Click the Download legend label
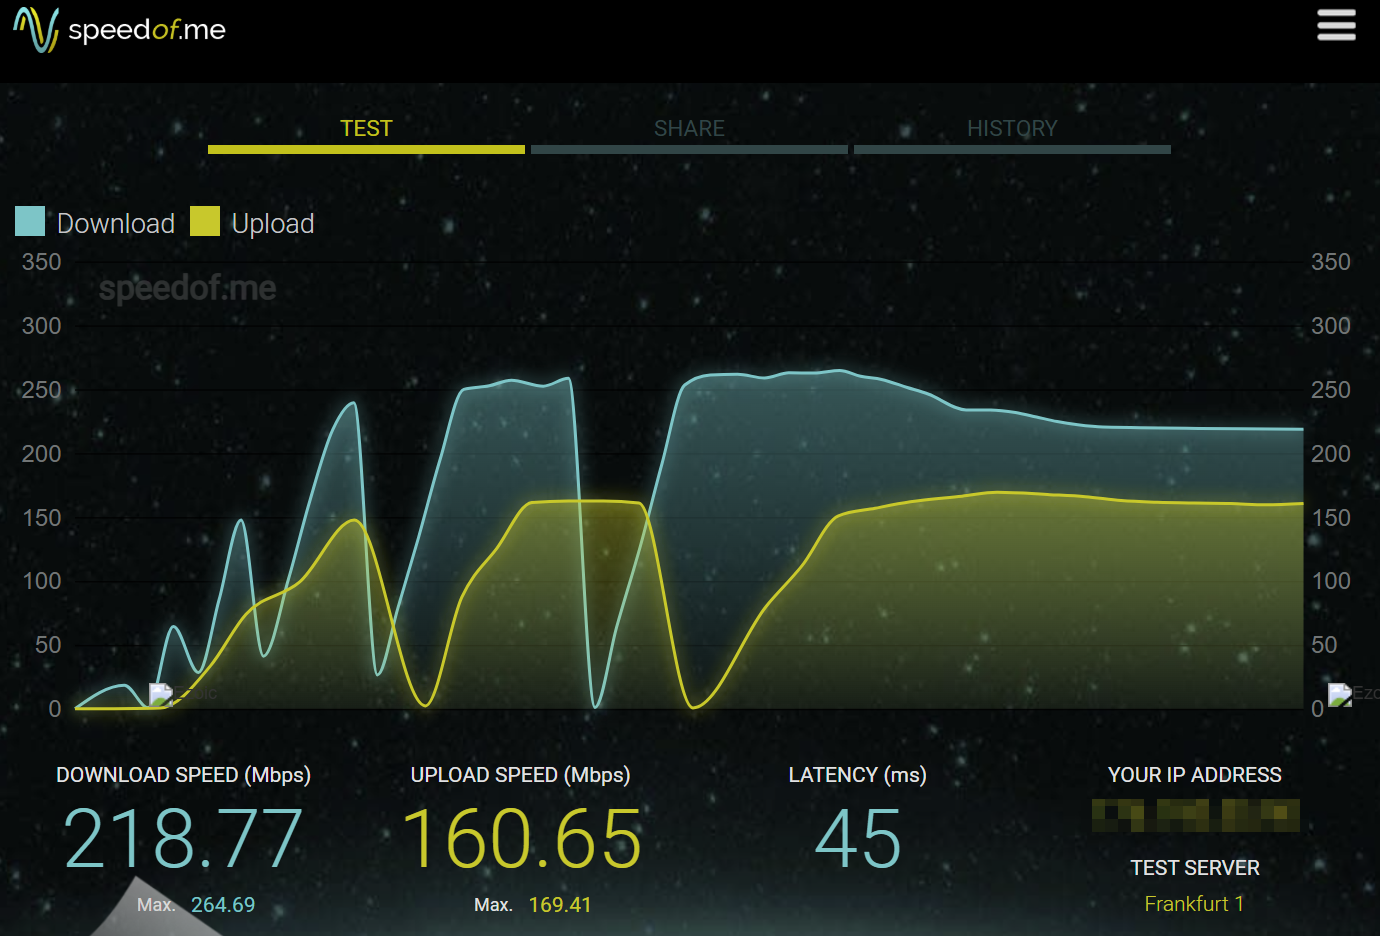This screenshot has width=1380, height=936. pos(116,223)
